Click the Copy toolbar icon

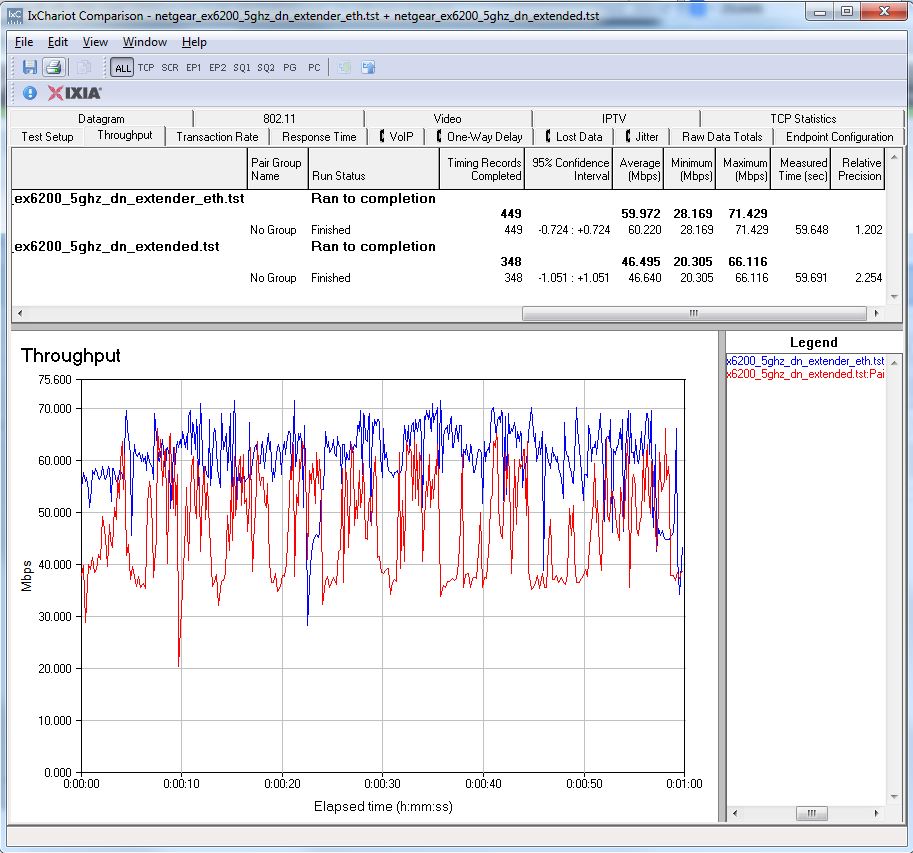(83, 68)
